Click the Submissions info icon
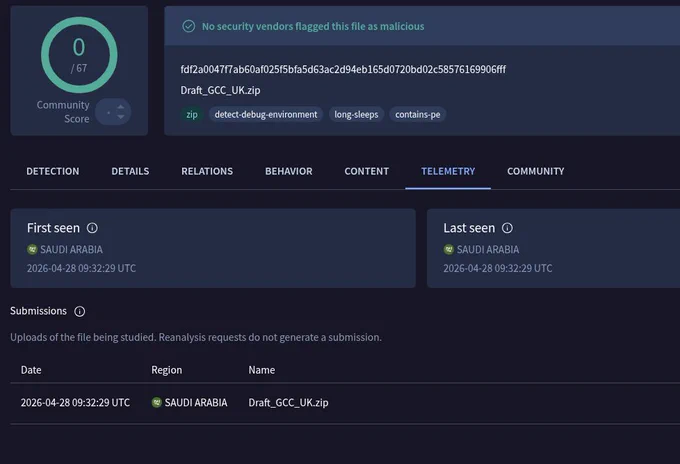The width and height of the screenshot is (680, 464). click(x=79, y=311)
